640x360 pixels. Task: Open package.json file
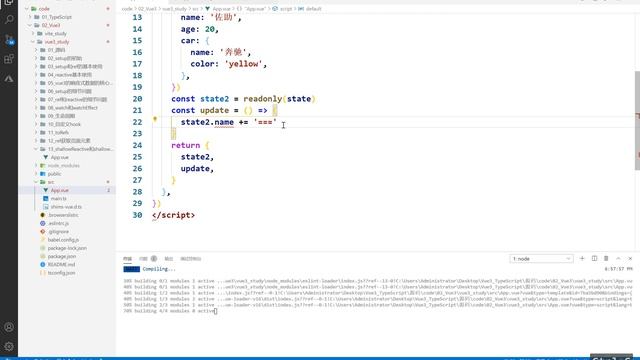[62, 256]
